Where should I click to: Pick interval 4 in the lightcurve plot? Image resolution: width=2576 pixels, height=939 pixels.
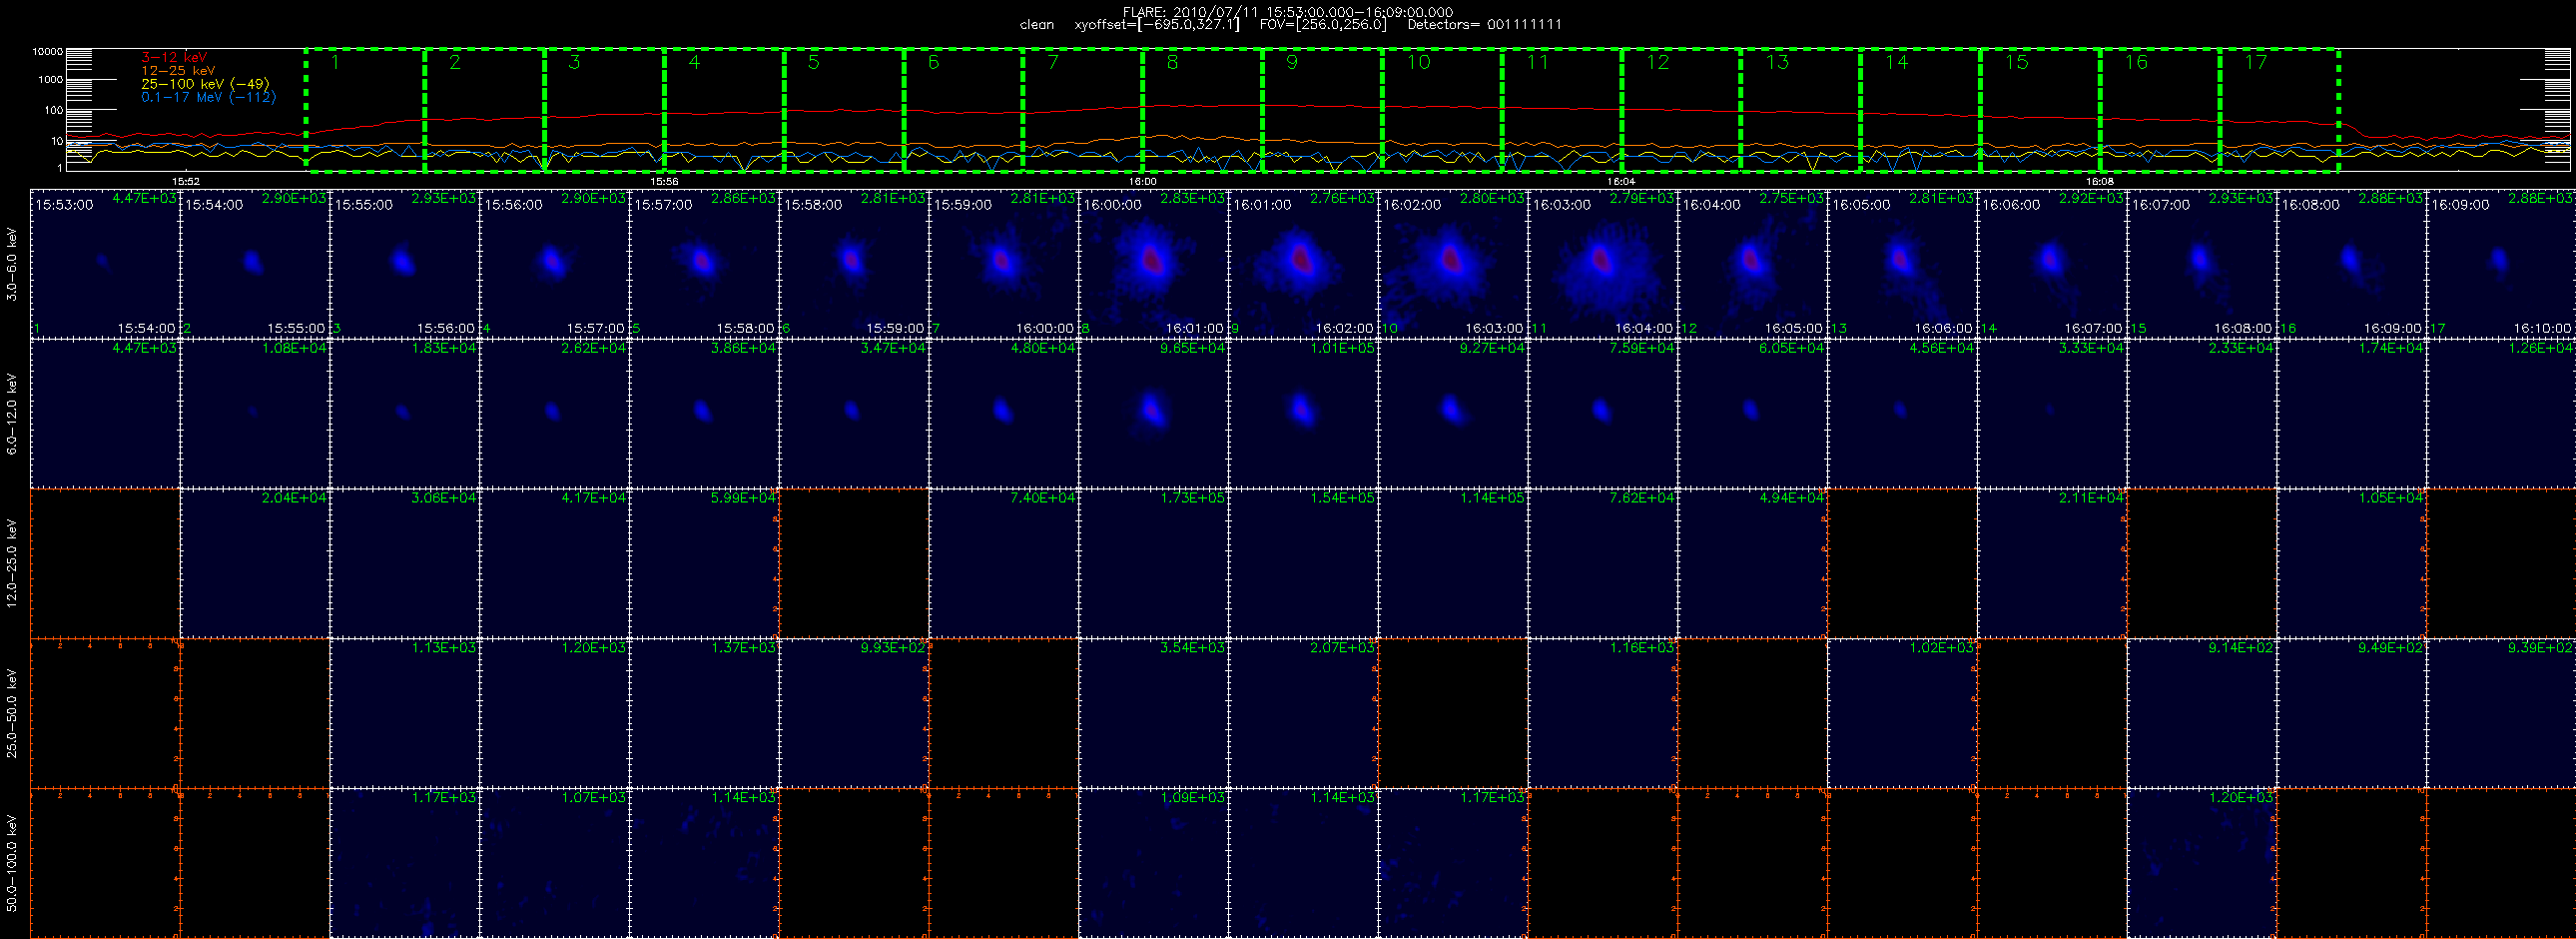click(724, 109)
